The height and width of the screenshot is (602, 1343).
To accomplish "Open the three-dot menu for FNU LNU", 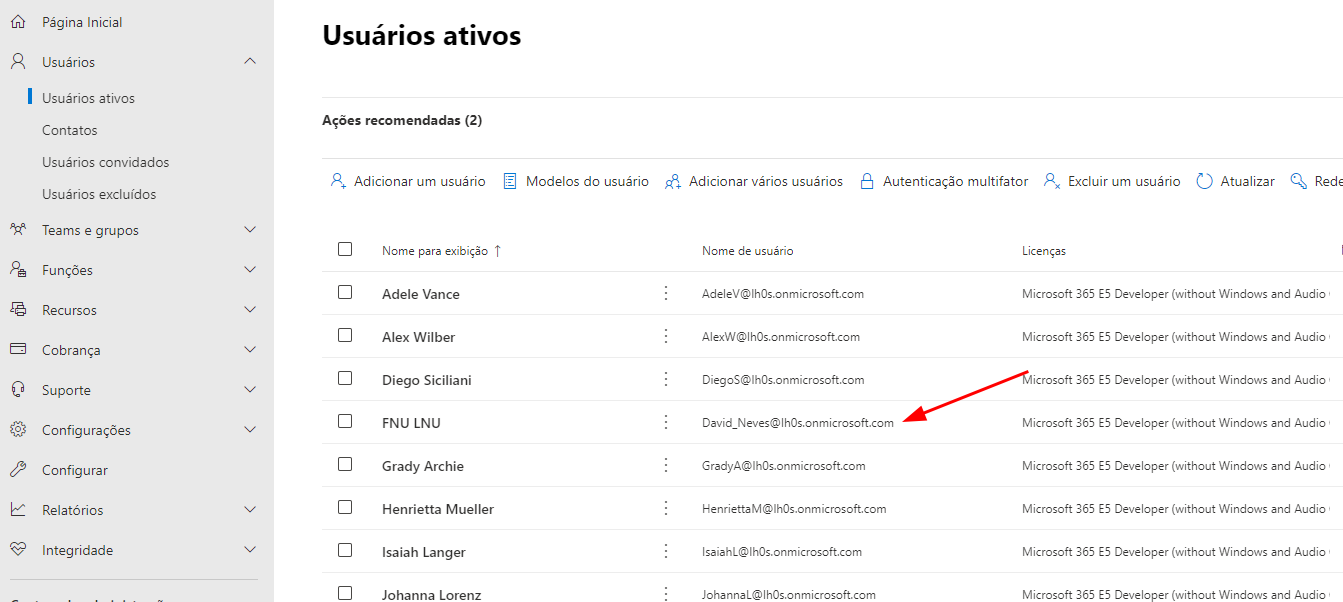I will click(x=666, y=422).
